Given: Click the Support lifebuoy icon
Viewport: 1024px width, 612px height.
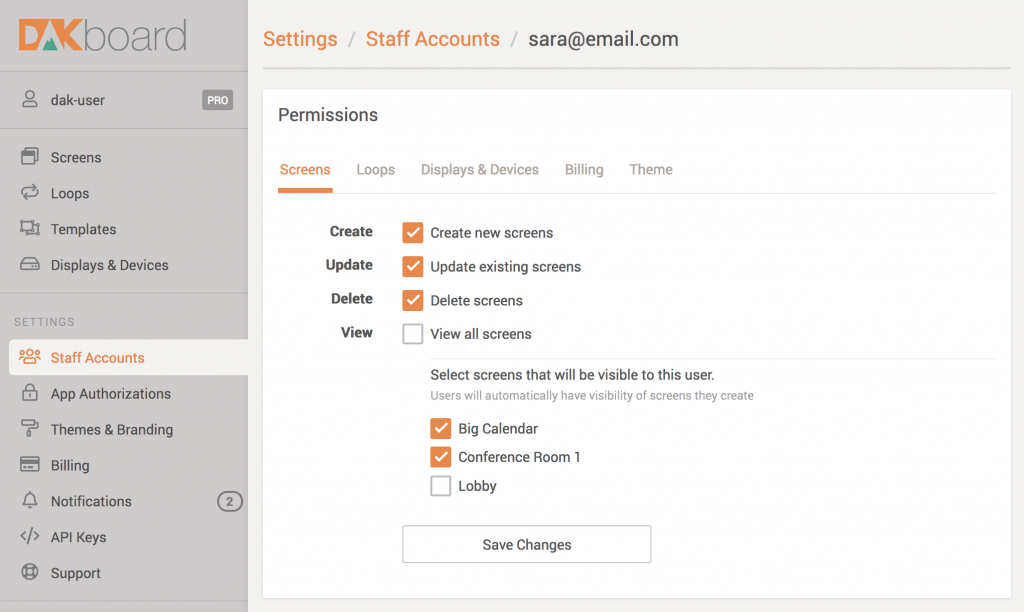Looking at the screenshot, I should click(x=29, y=572).
